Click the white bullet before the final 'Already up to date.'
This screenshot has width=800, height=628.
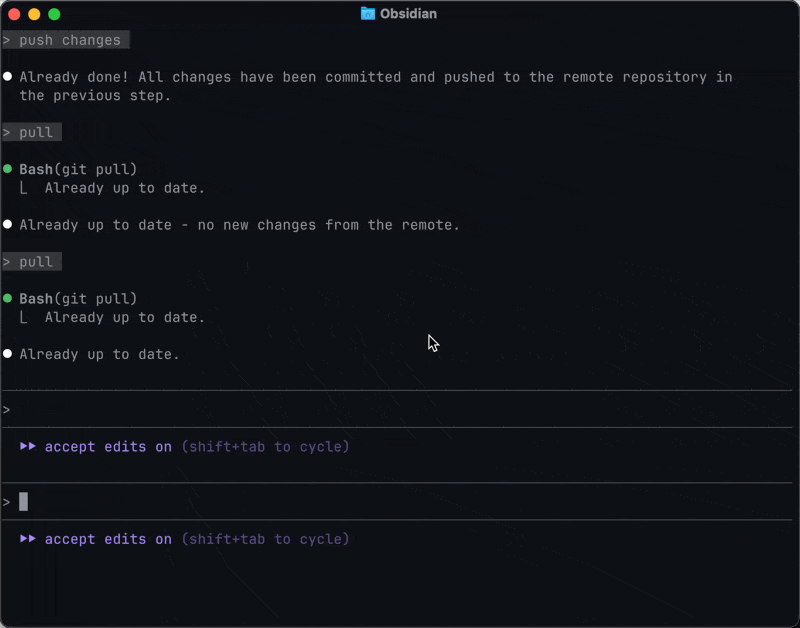click(8, 354)
